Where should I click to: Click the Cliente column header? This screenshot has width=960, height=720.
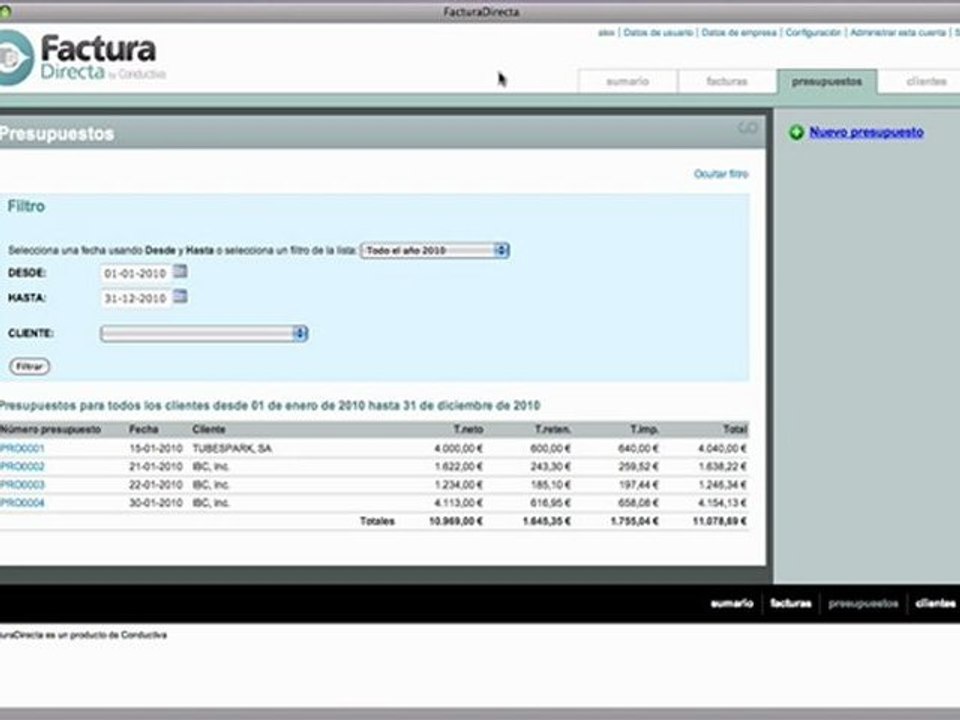click(x=209, y=430)
